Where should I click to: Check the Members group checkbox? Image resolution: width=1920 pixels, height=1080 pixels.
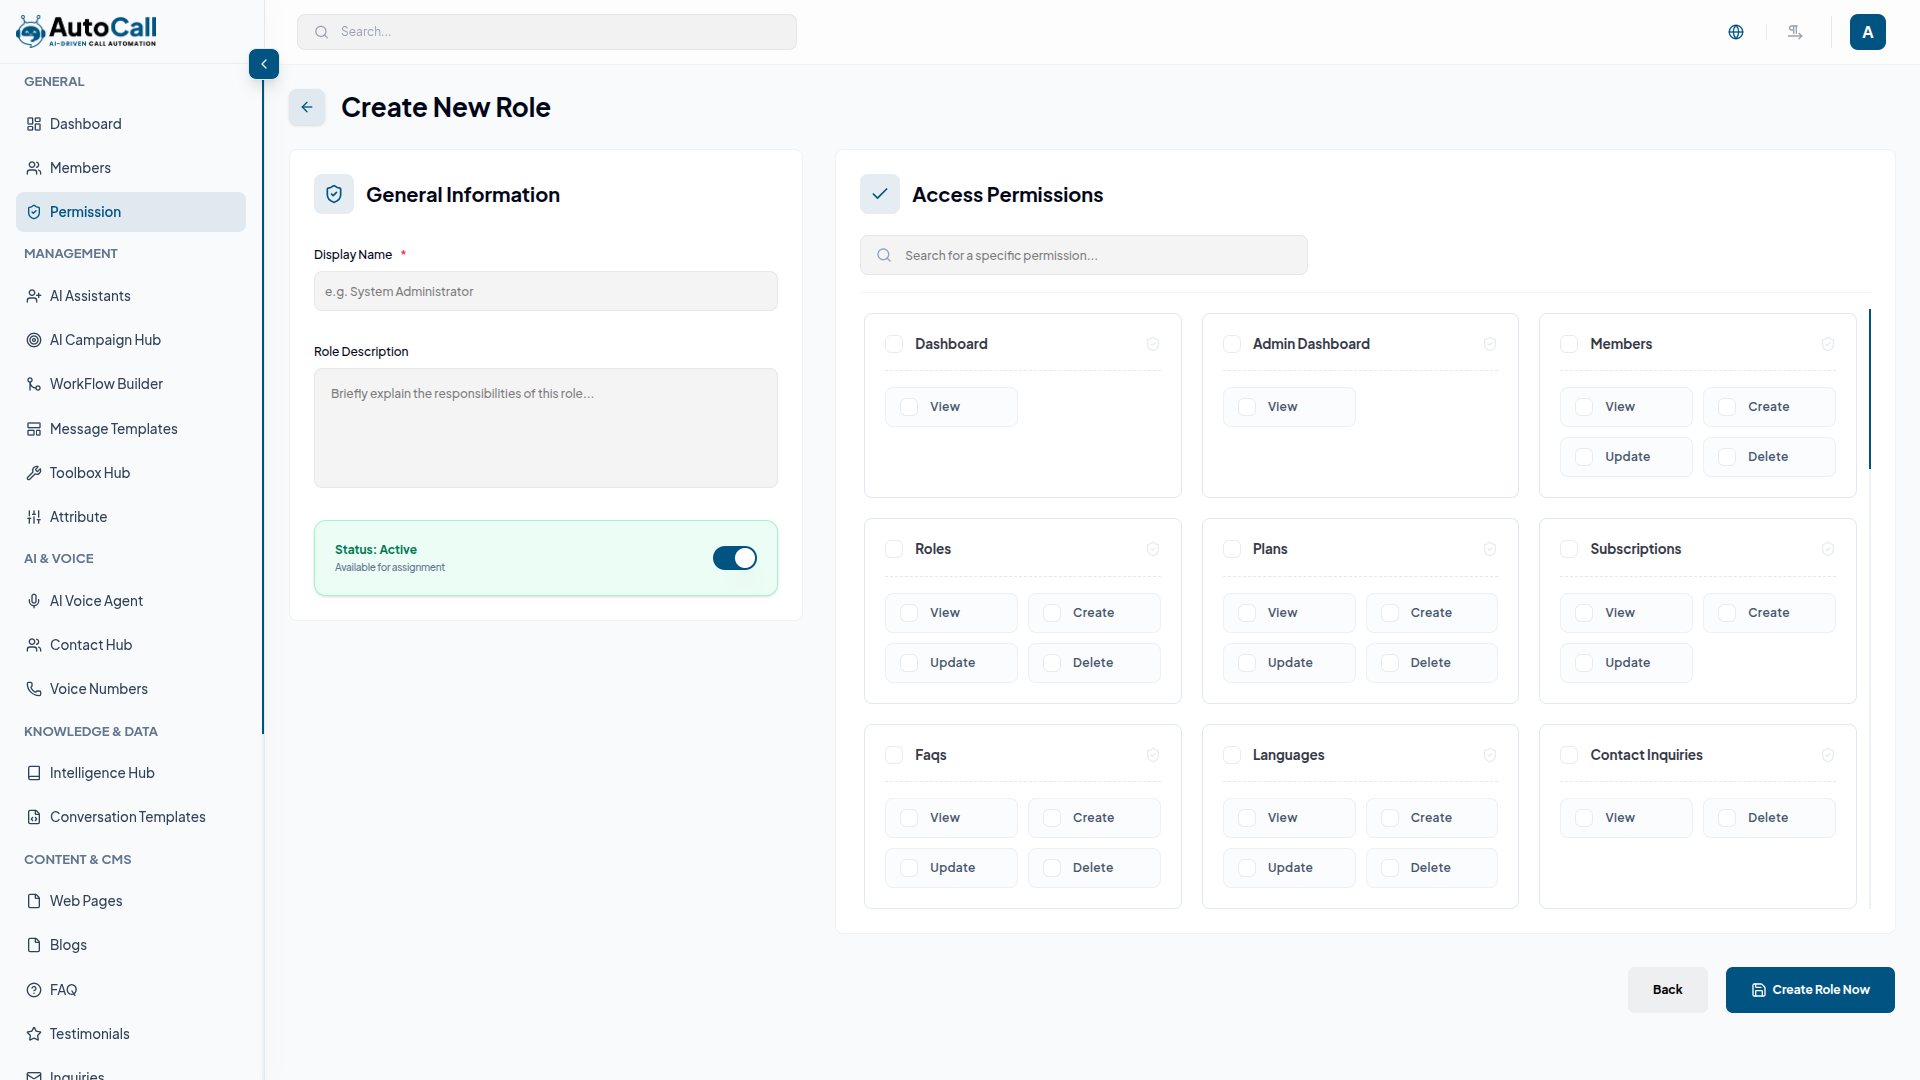coord(1569,344)
